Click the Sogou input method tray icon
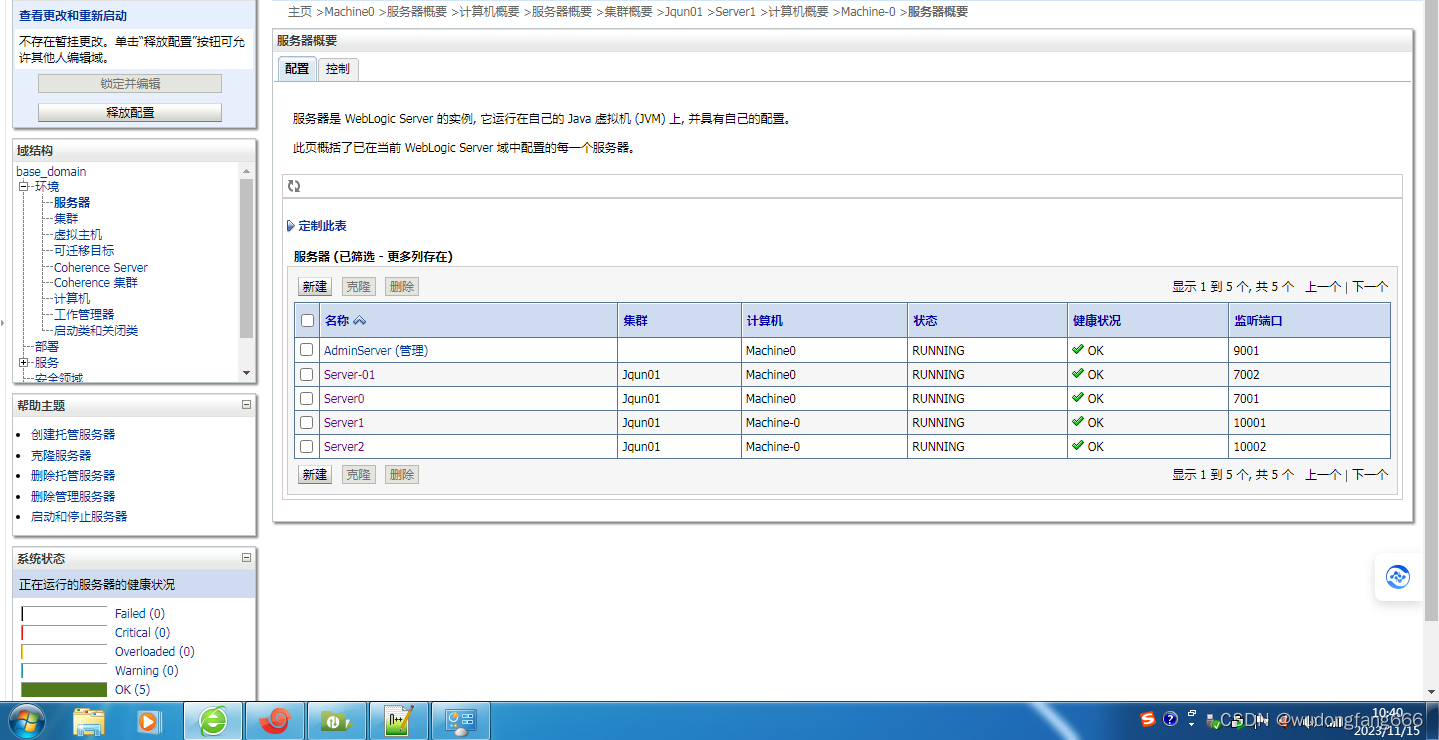This screenshot has height=740, width=1439. click(1148, 719)
